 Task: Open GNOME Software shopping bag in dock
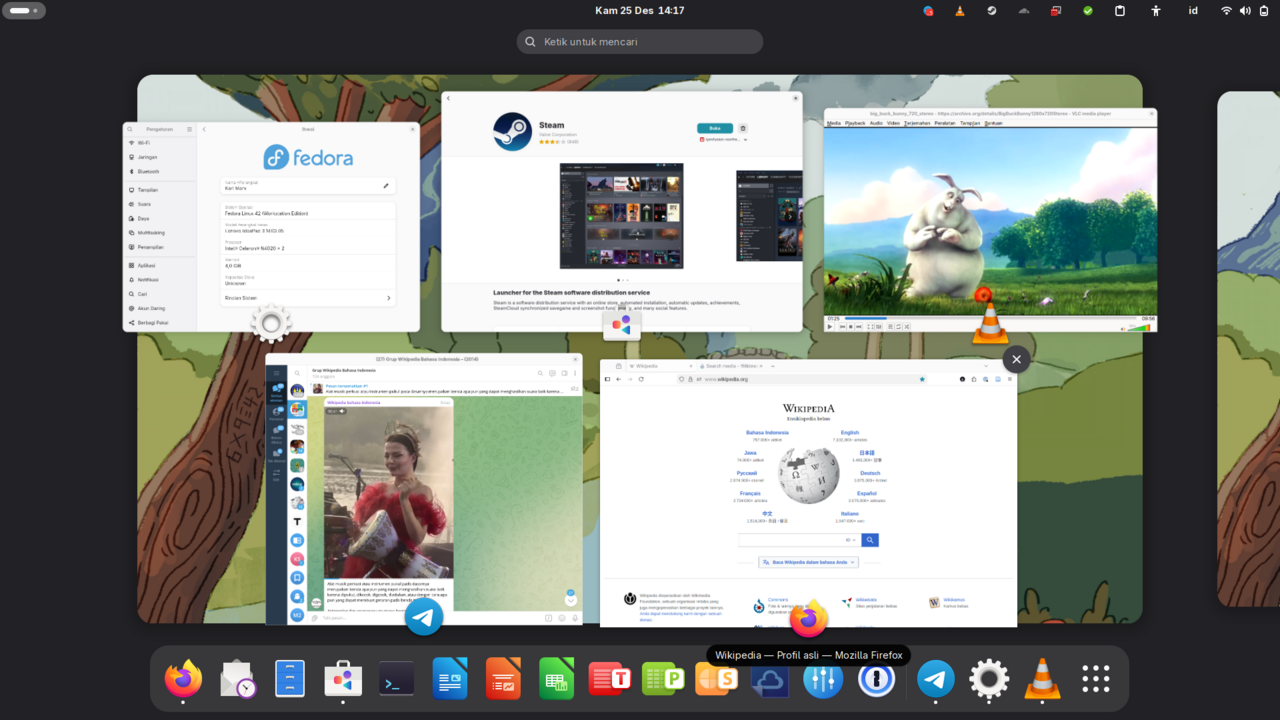(x=343, y=680)
